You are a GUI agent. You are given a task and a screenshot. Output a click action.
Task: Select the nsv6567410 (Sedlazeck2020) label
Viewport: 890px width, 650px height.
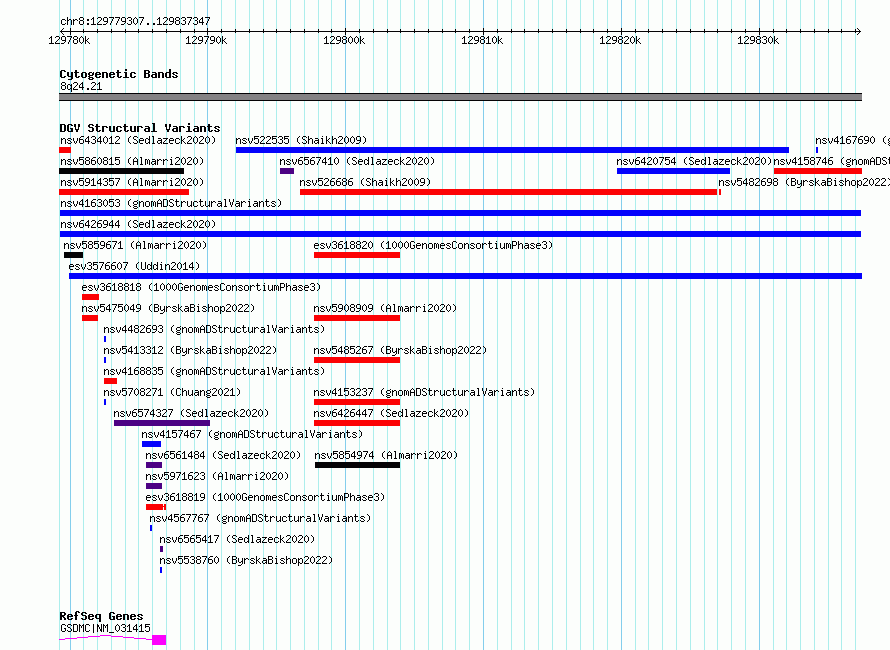357,161
